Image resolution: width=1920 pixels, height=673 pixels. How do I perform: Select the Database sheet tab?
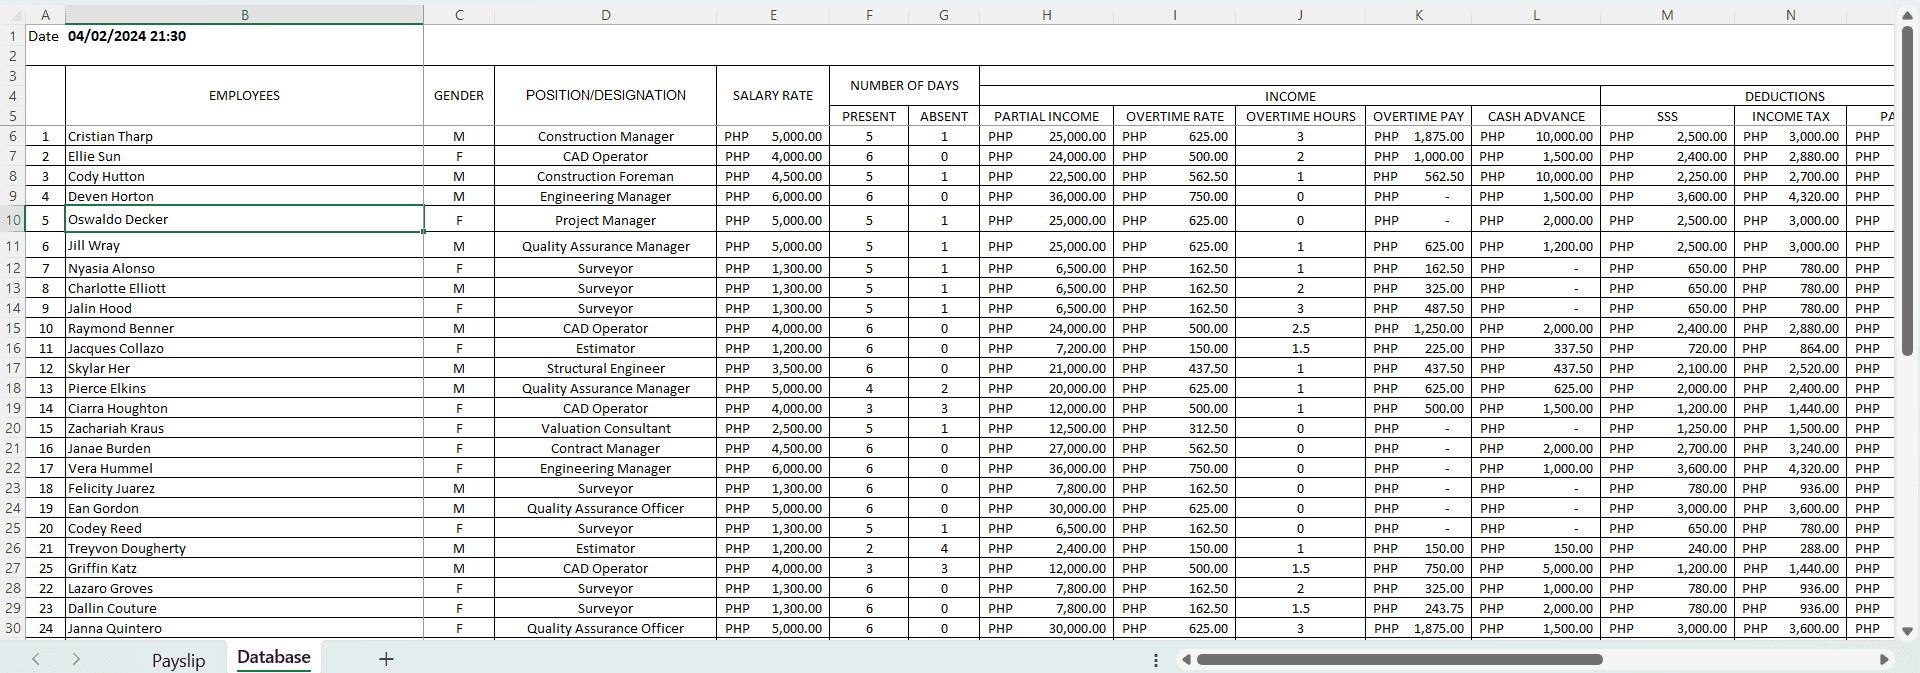[x=273, y=657]
